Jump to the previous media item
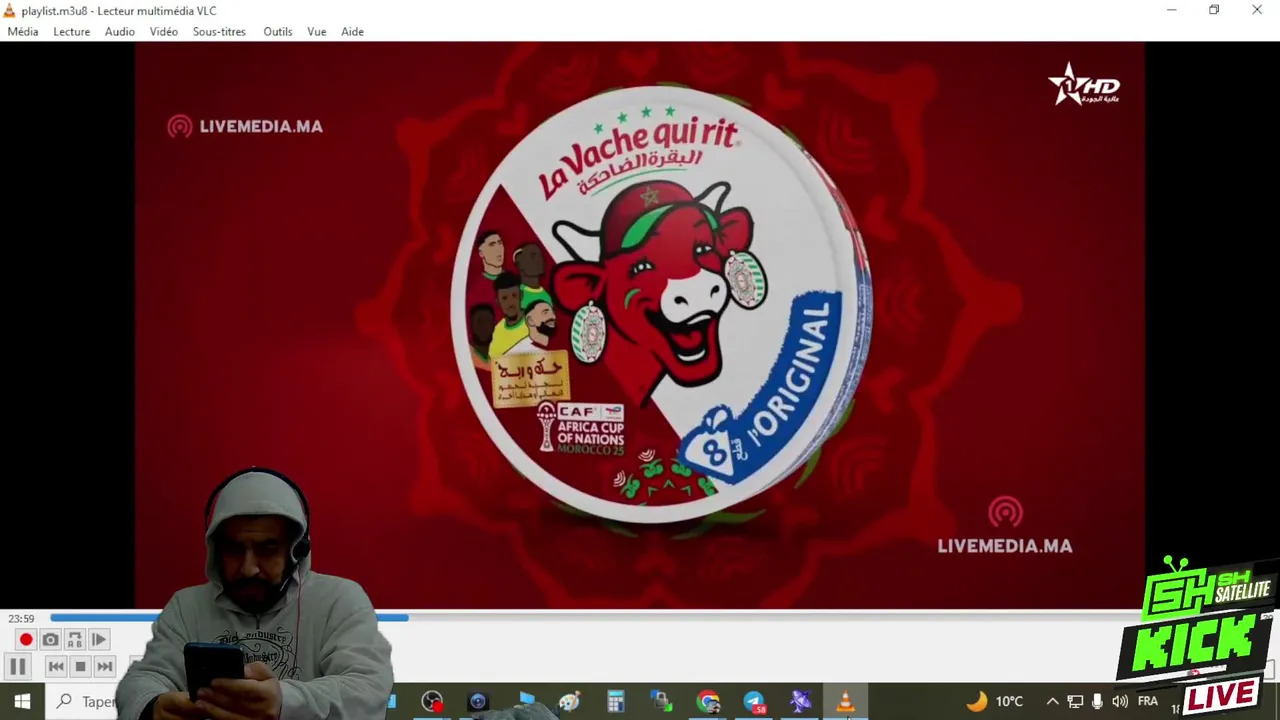This screenshot has height=720, width=1280. pos(56,667)
